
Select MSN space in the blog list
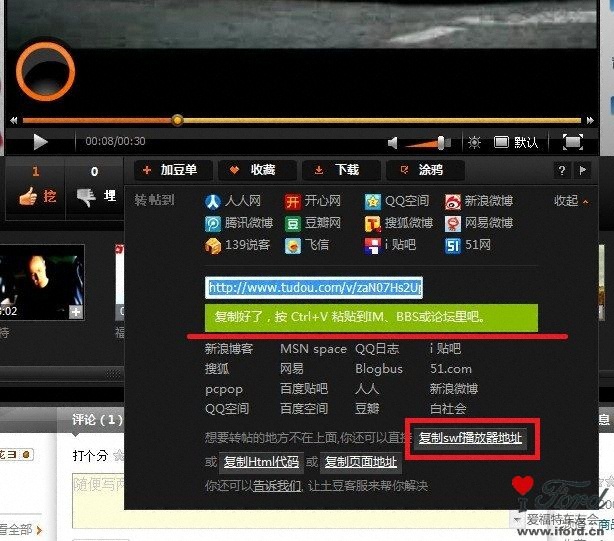(313, 349)
